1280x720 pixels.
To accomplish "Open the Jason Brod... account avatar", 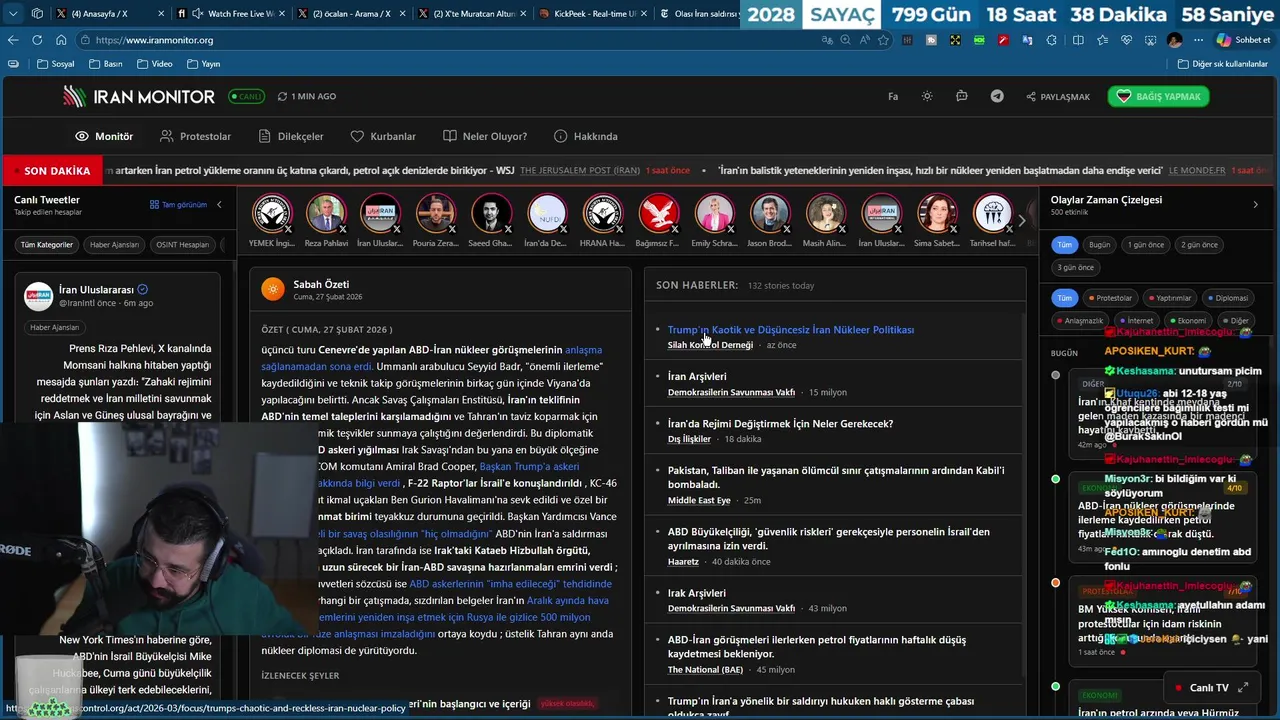I will (x=769, y=214).
